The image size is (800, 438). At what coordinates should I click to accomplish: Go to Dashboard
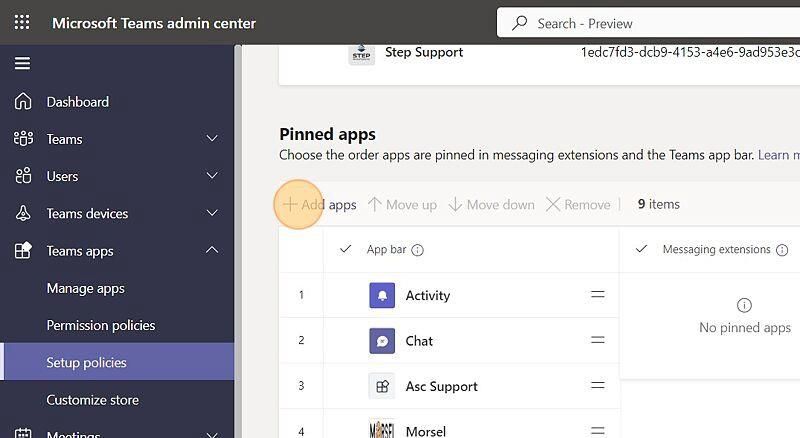[78, 102]
